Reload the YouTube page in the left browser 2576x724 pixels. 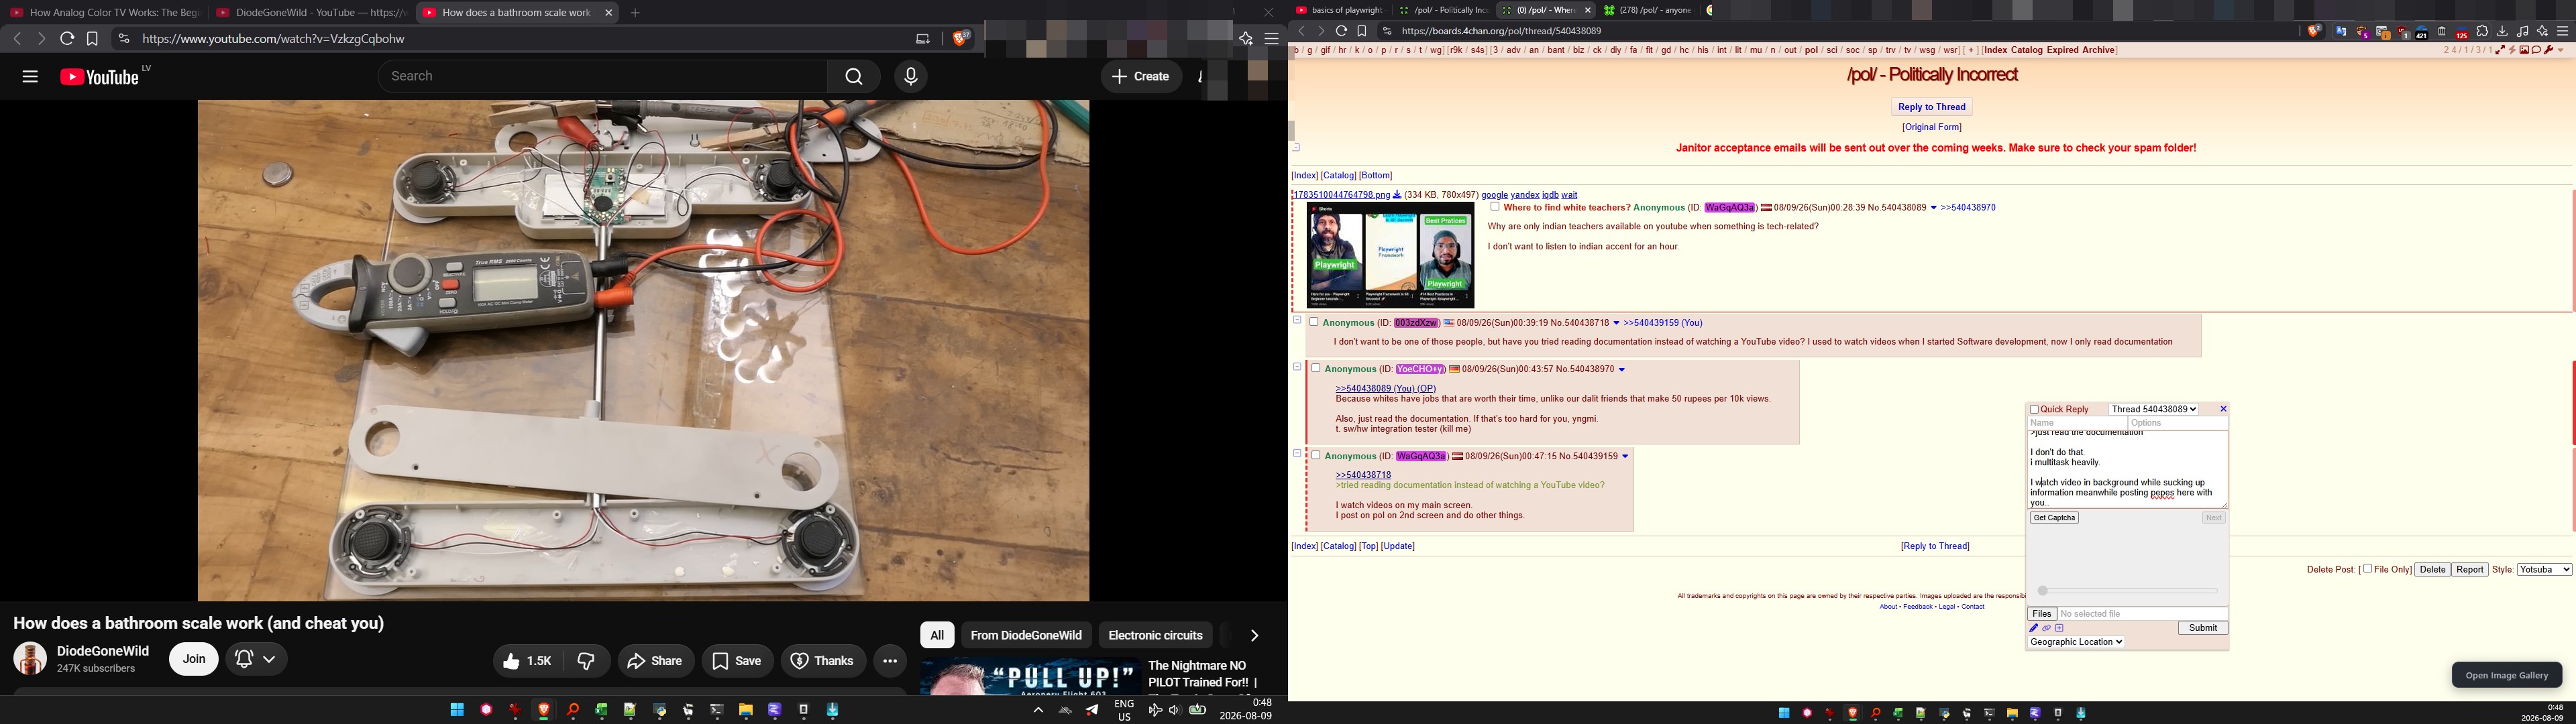[x=67, y=39]
